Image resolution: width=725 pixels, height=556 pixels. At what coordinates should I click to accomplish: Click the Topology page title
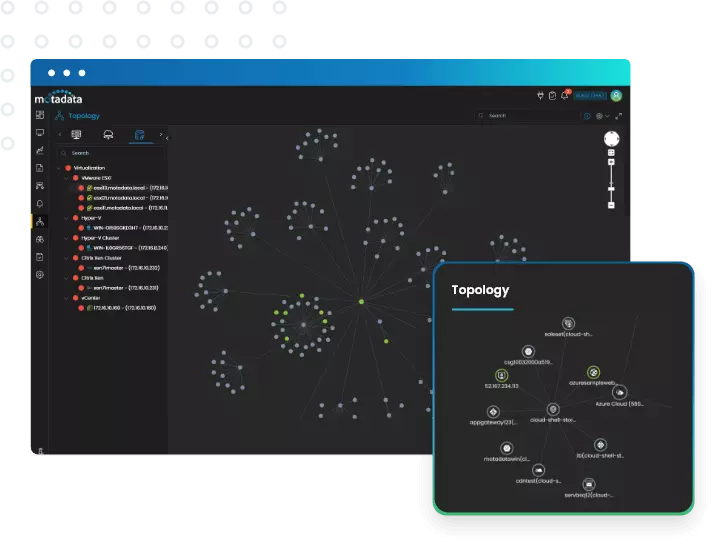84,116
